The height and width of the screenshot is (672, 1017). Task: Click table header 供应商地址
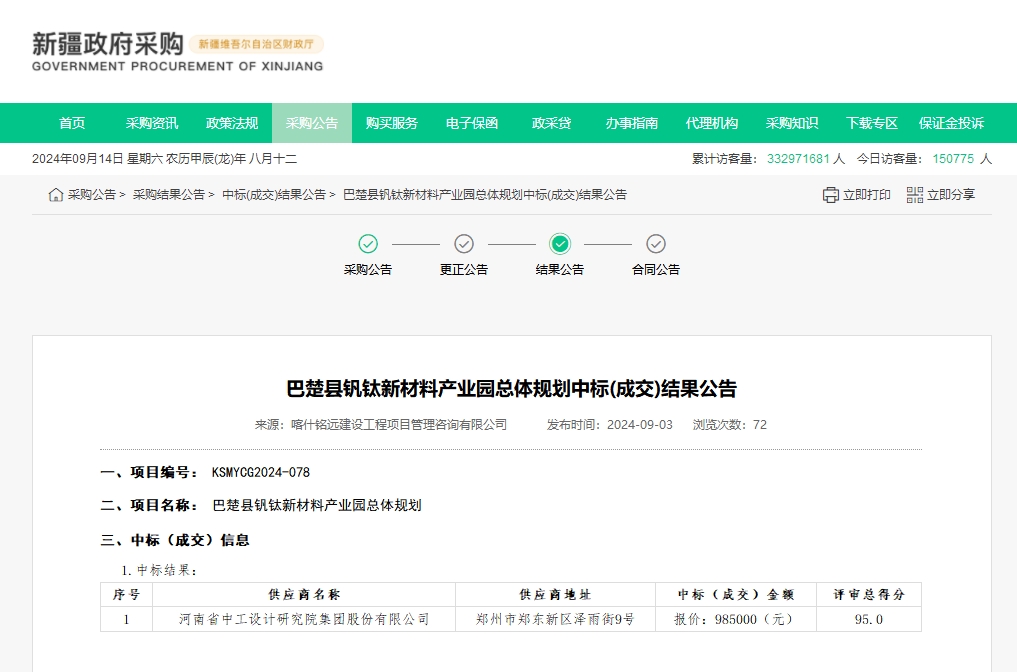coord(555,595)
